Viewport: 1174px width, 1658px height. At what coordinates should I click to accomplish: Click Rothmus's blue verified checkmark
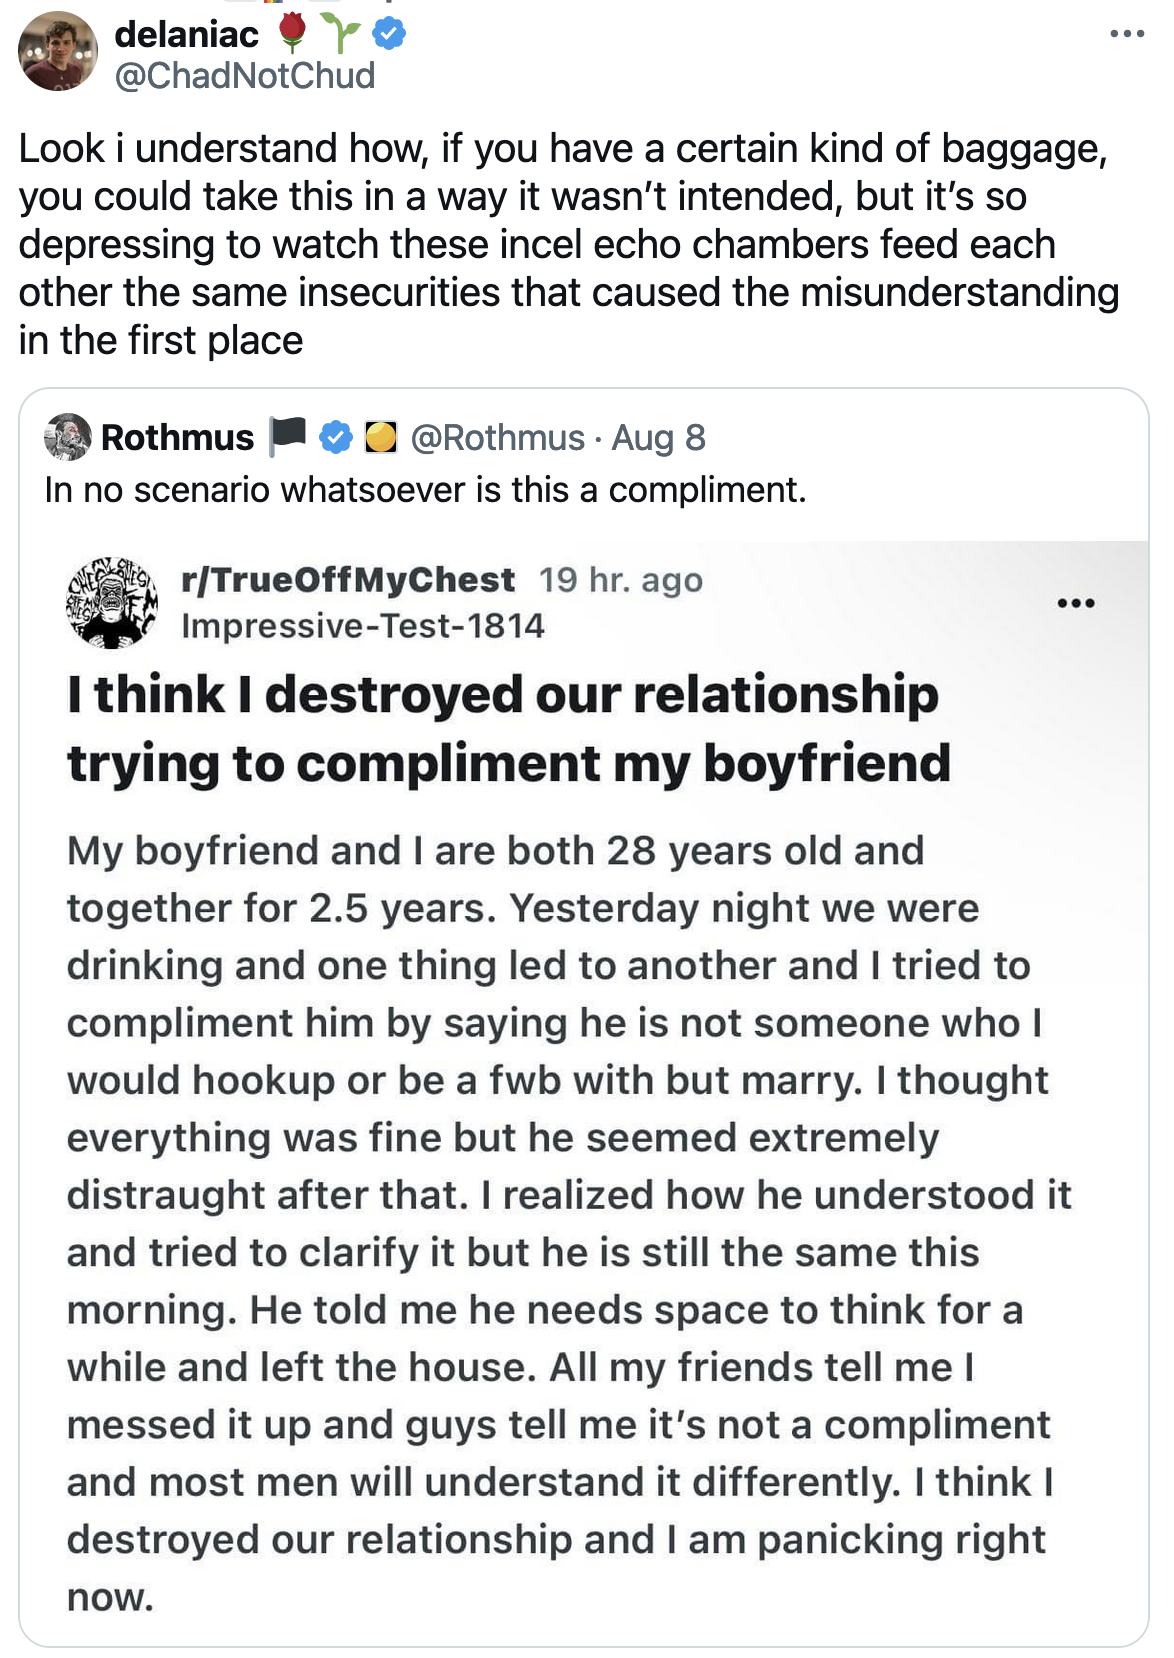[x=336, y=437]
